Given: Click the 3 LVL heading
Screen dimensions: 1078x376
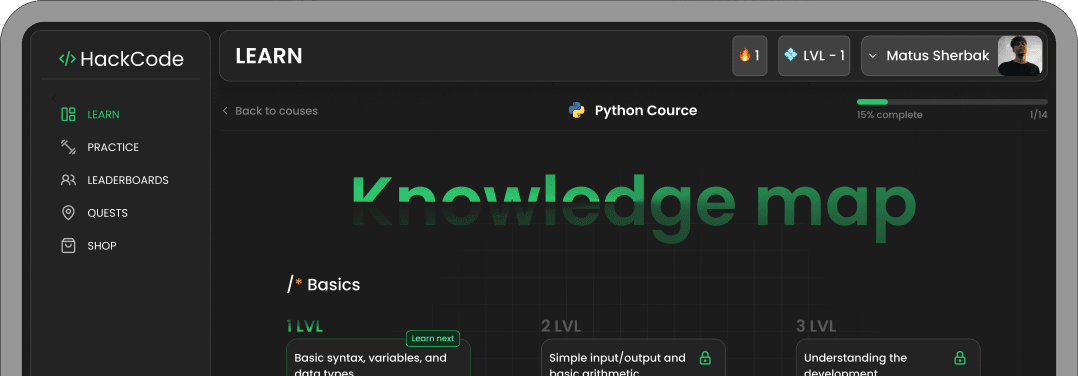Looking at the screenshot, I should coord(816,326).
